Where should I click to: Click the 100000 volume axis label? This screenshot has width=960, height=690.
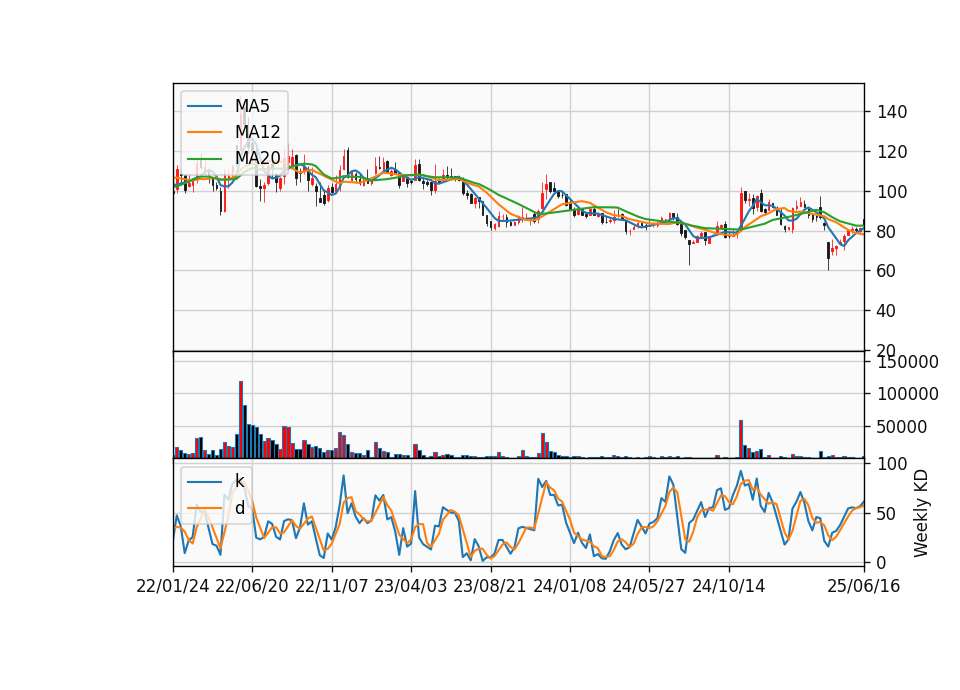[908, 394]
